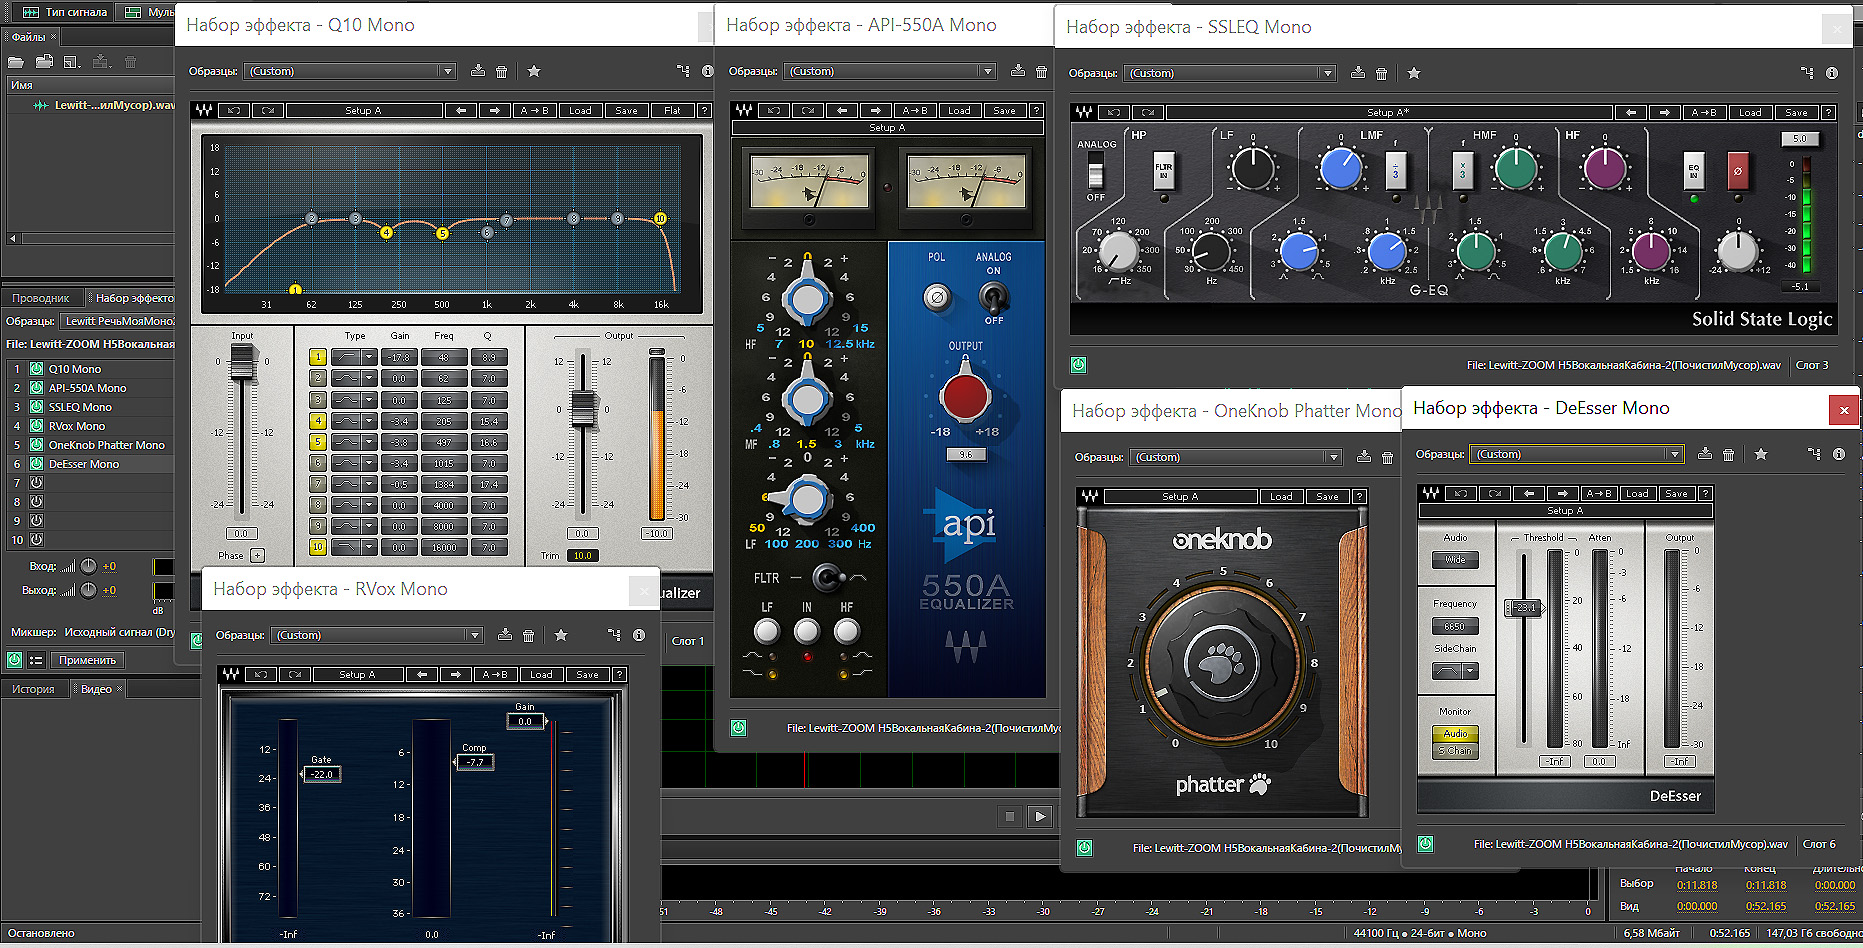
Task: Switch to the История tab
Action: (x=33, y=689)
